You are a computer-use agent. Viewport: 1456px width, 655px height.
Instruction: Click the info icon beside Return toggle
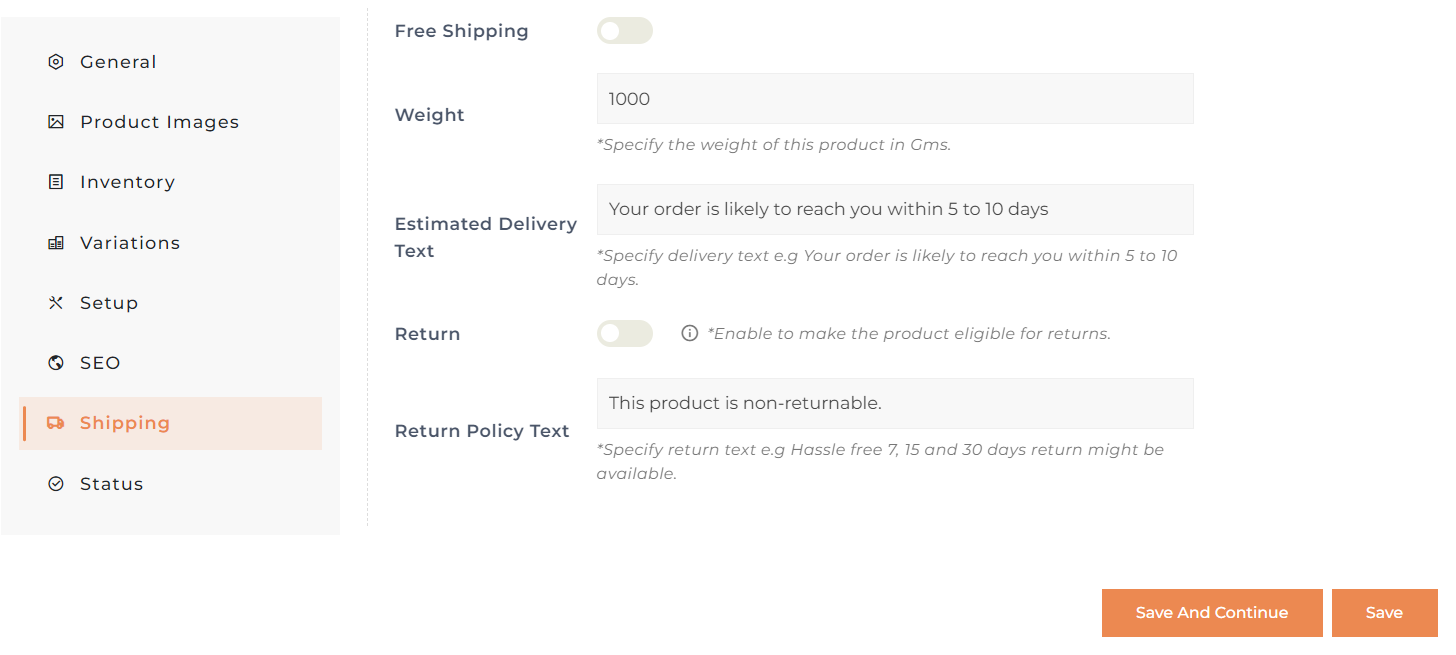coord(689,334)
